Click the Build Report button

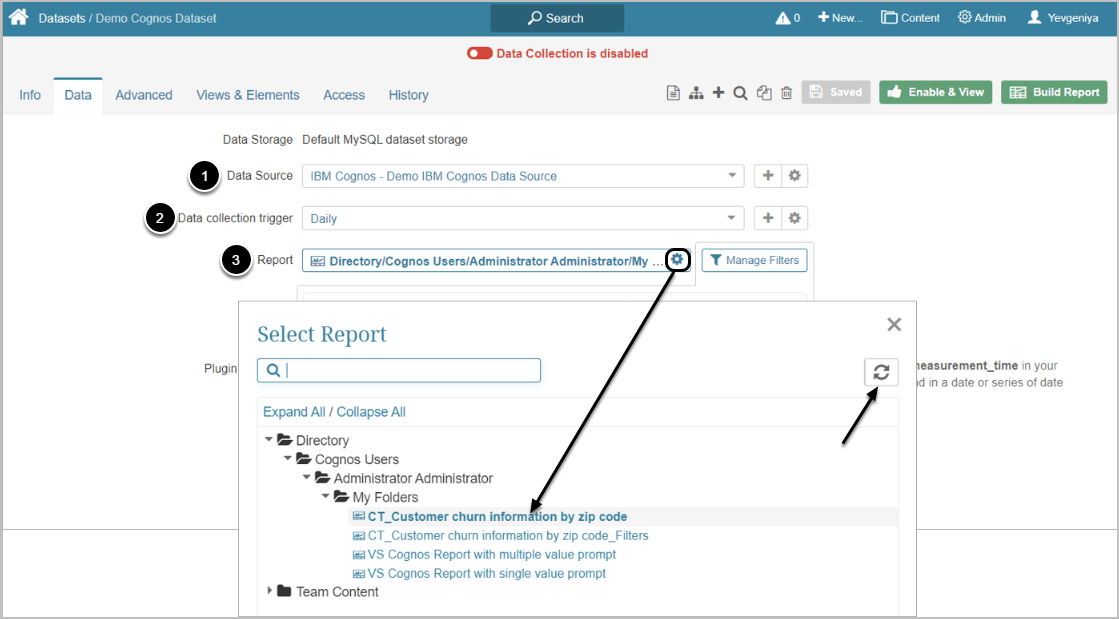[x=1054, y=92]
